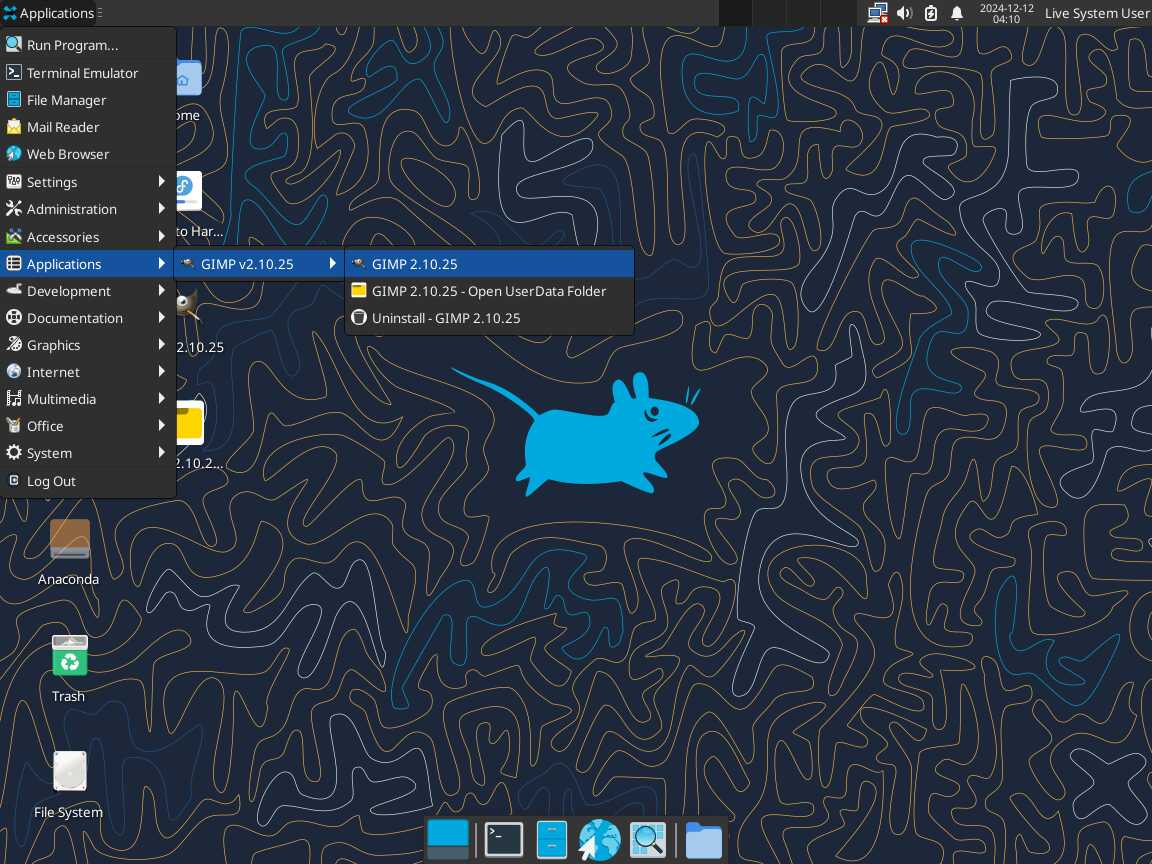
Task: Select the Anaconda desktop icon
Action: pos(69,551)
